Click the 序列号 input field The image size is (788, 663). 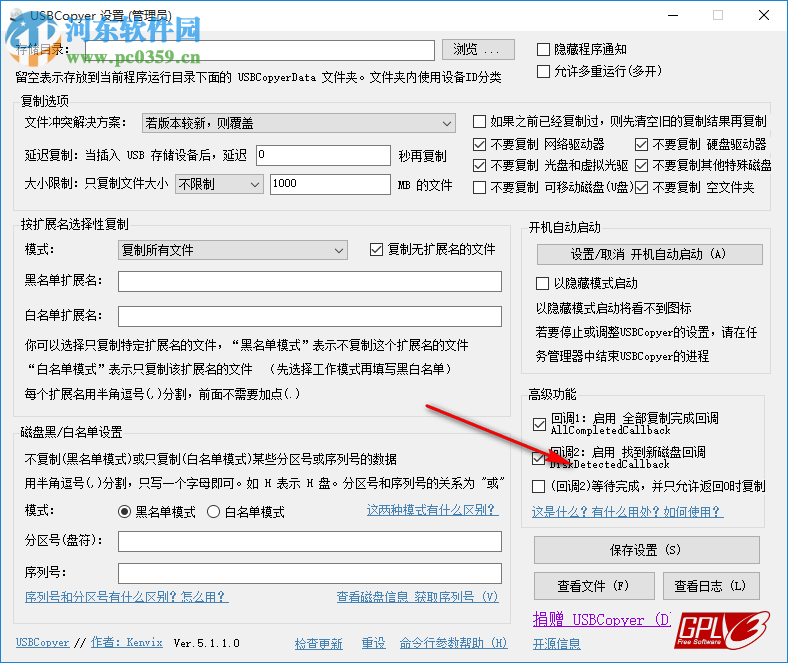point(310,574)
